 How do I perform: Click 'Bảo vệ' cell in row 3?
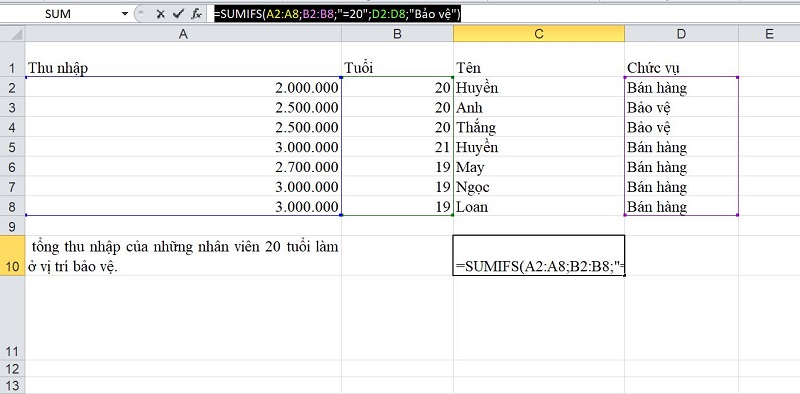point(681,108)
